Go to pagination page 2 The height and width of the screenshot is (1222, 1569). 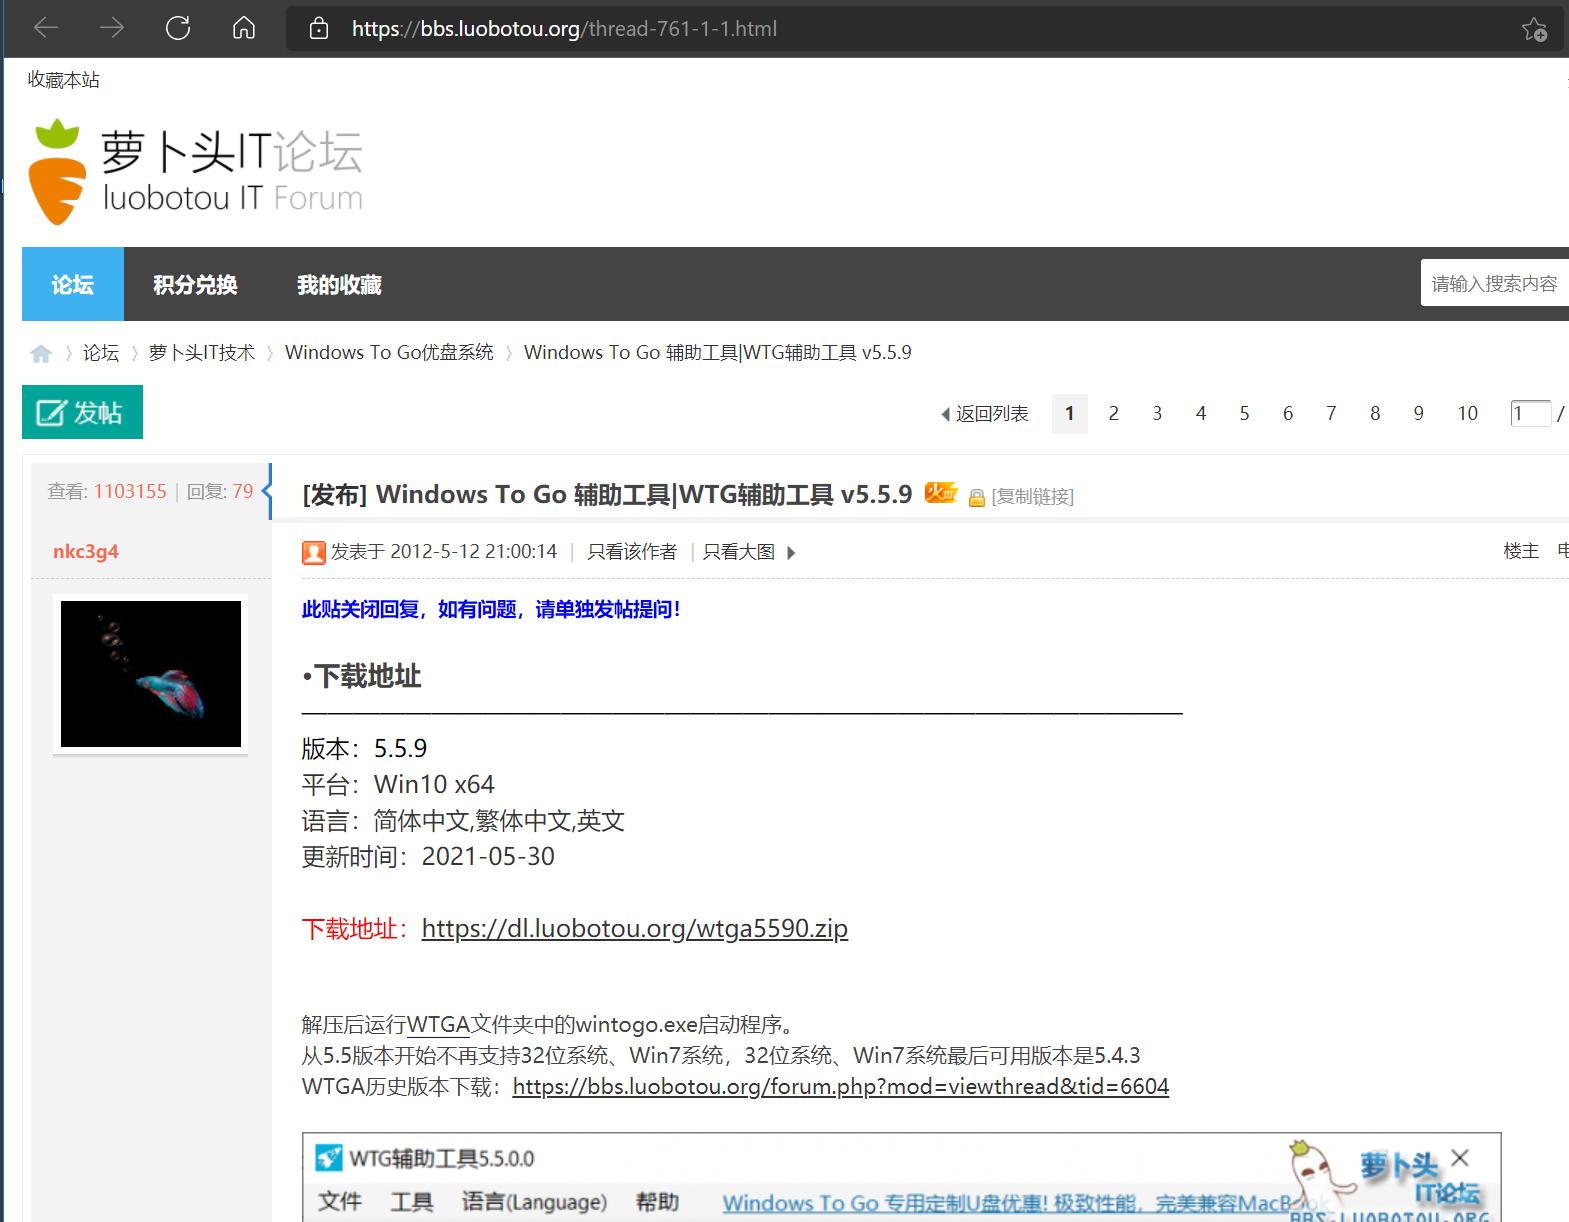click(1113, 414)
